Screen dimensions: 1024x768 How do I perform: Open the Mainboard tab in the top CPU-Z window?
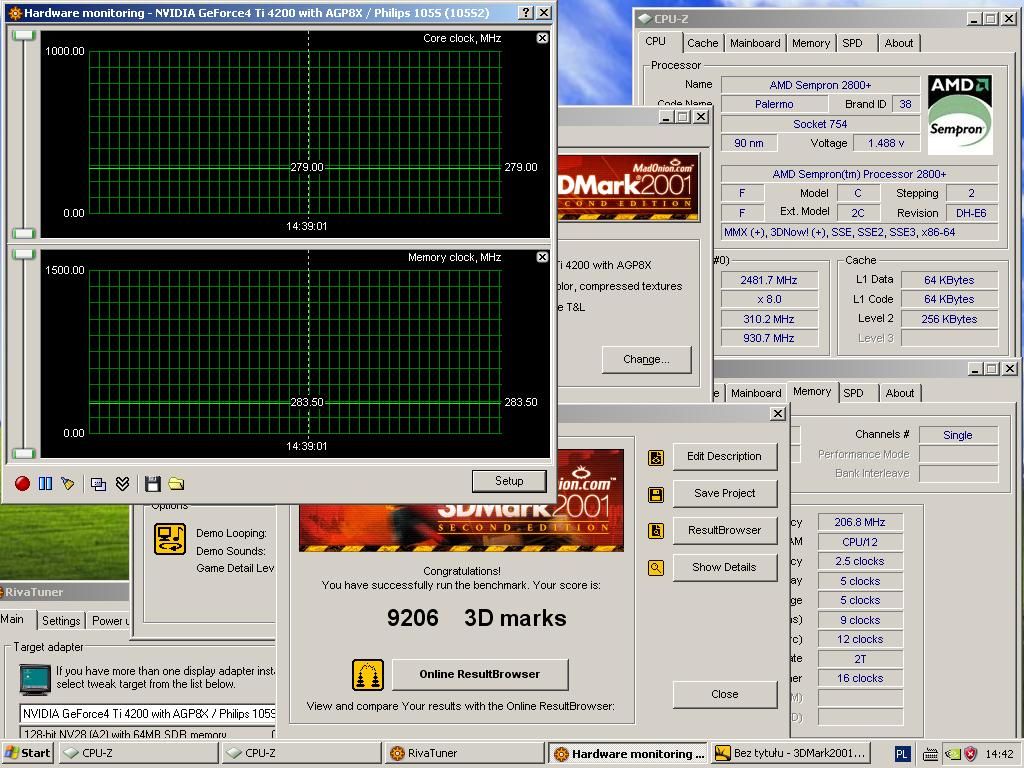tap(755, 43)
